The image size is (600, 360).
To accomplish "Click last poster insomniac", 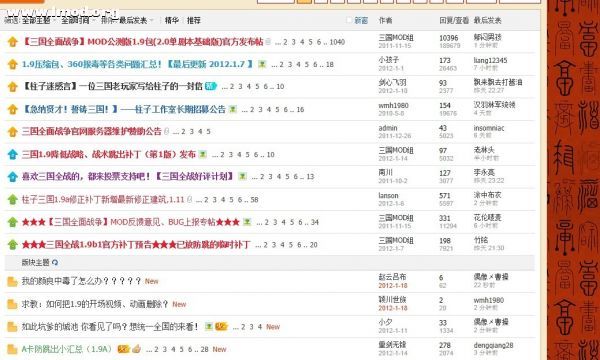I will point(489,128).
